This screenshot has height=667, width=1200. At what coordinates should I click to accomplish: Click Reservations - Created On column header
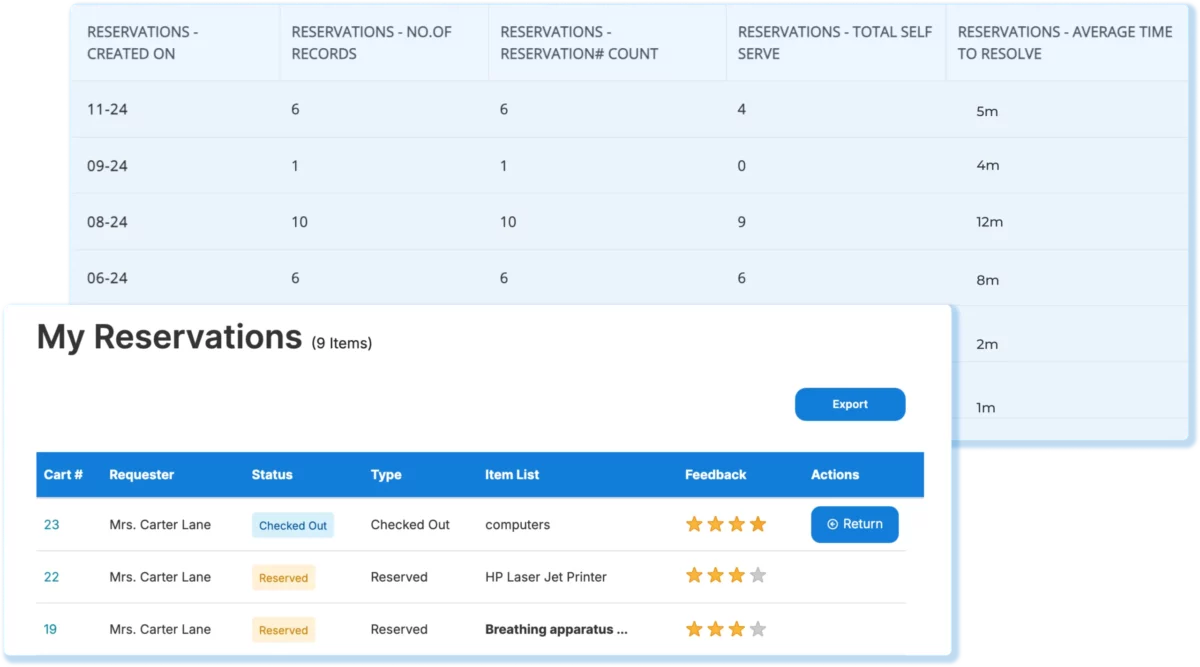[142, 43]
